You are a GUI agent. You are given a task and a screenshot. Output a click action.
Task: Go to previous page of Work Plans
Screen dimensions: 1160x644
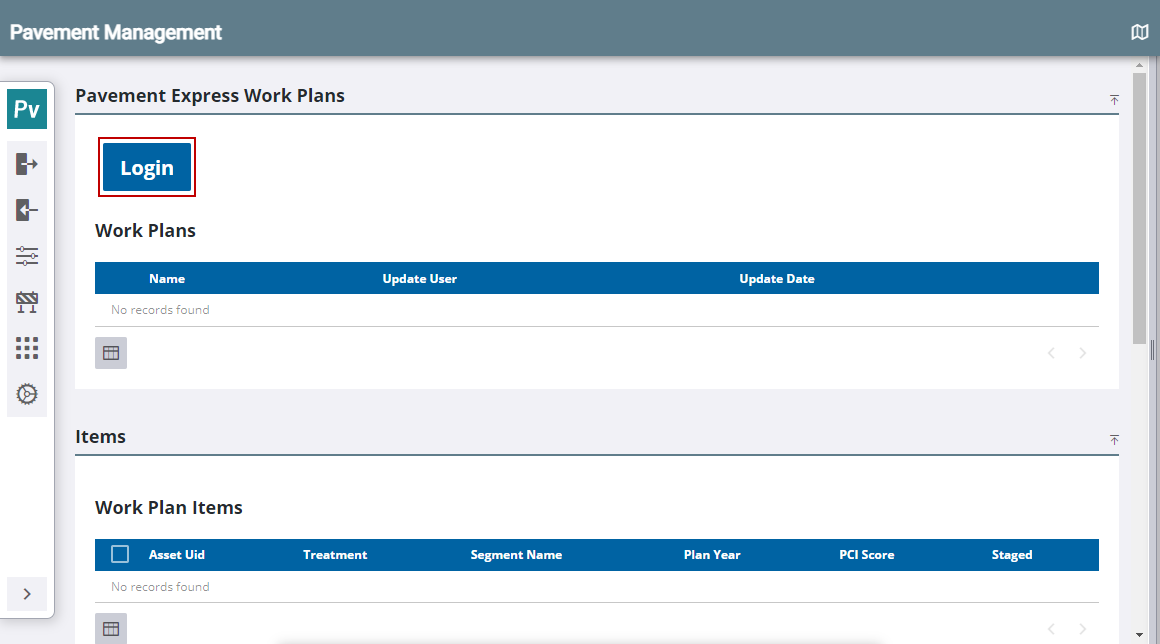tap(1051, 353)
